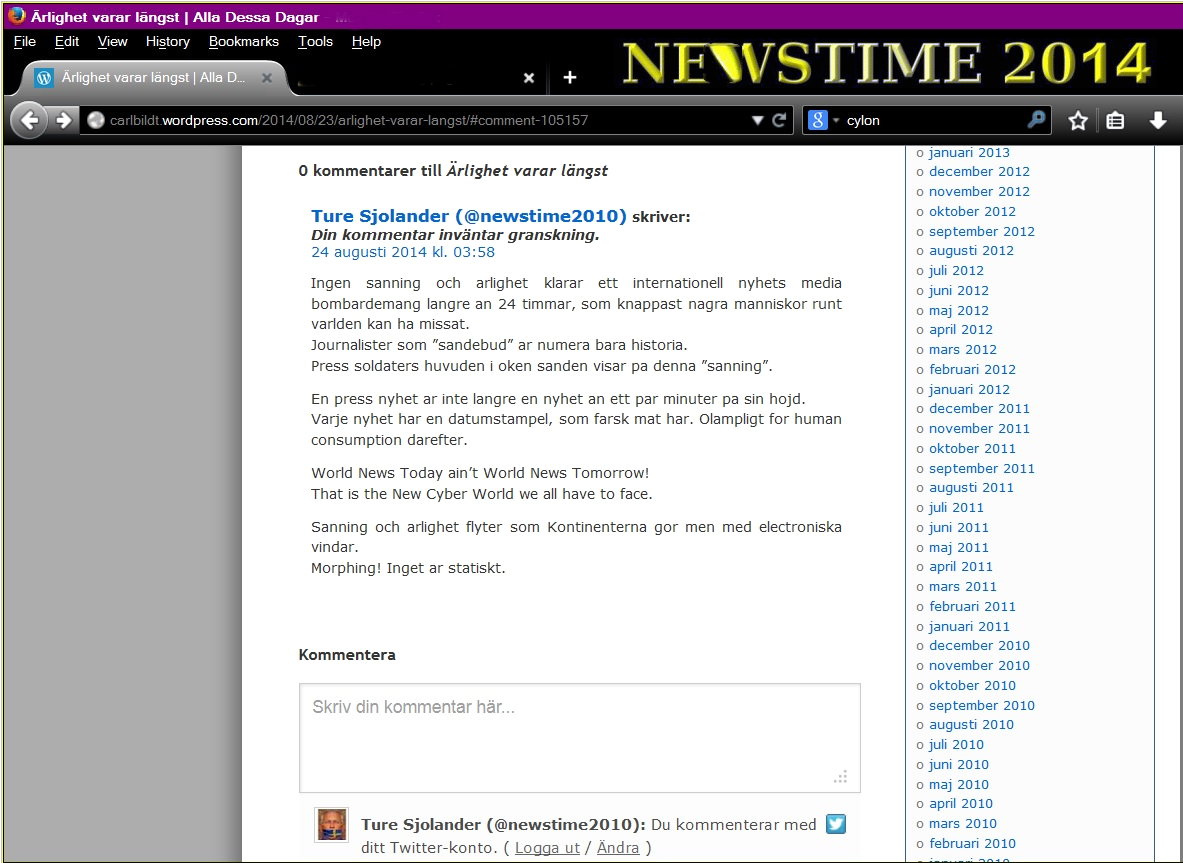1183x863 pixels.
Task: Expand the search engine selector arrow
Action: (836, 121)
